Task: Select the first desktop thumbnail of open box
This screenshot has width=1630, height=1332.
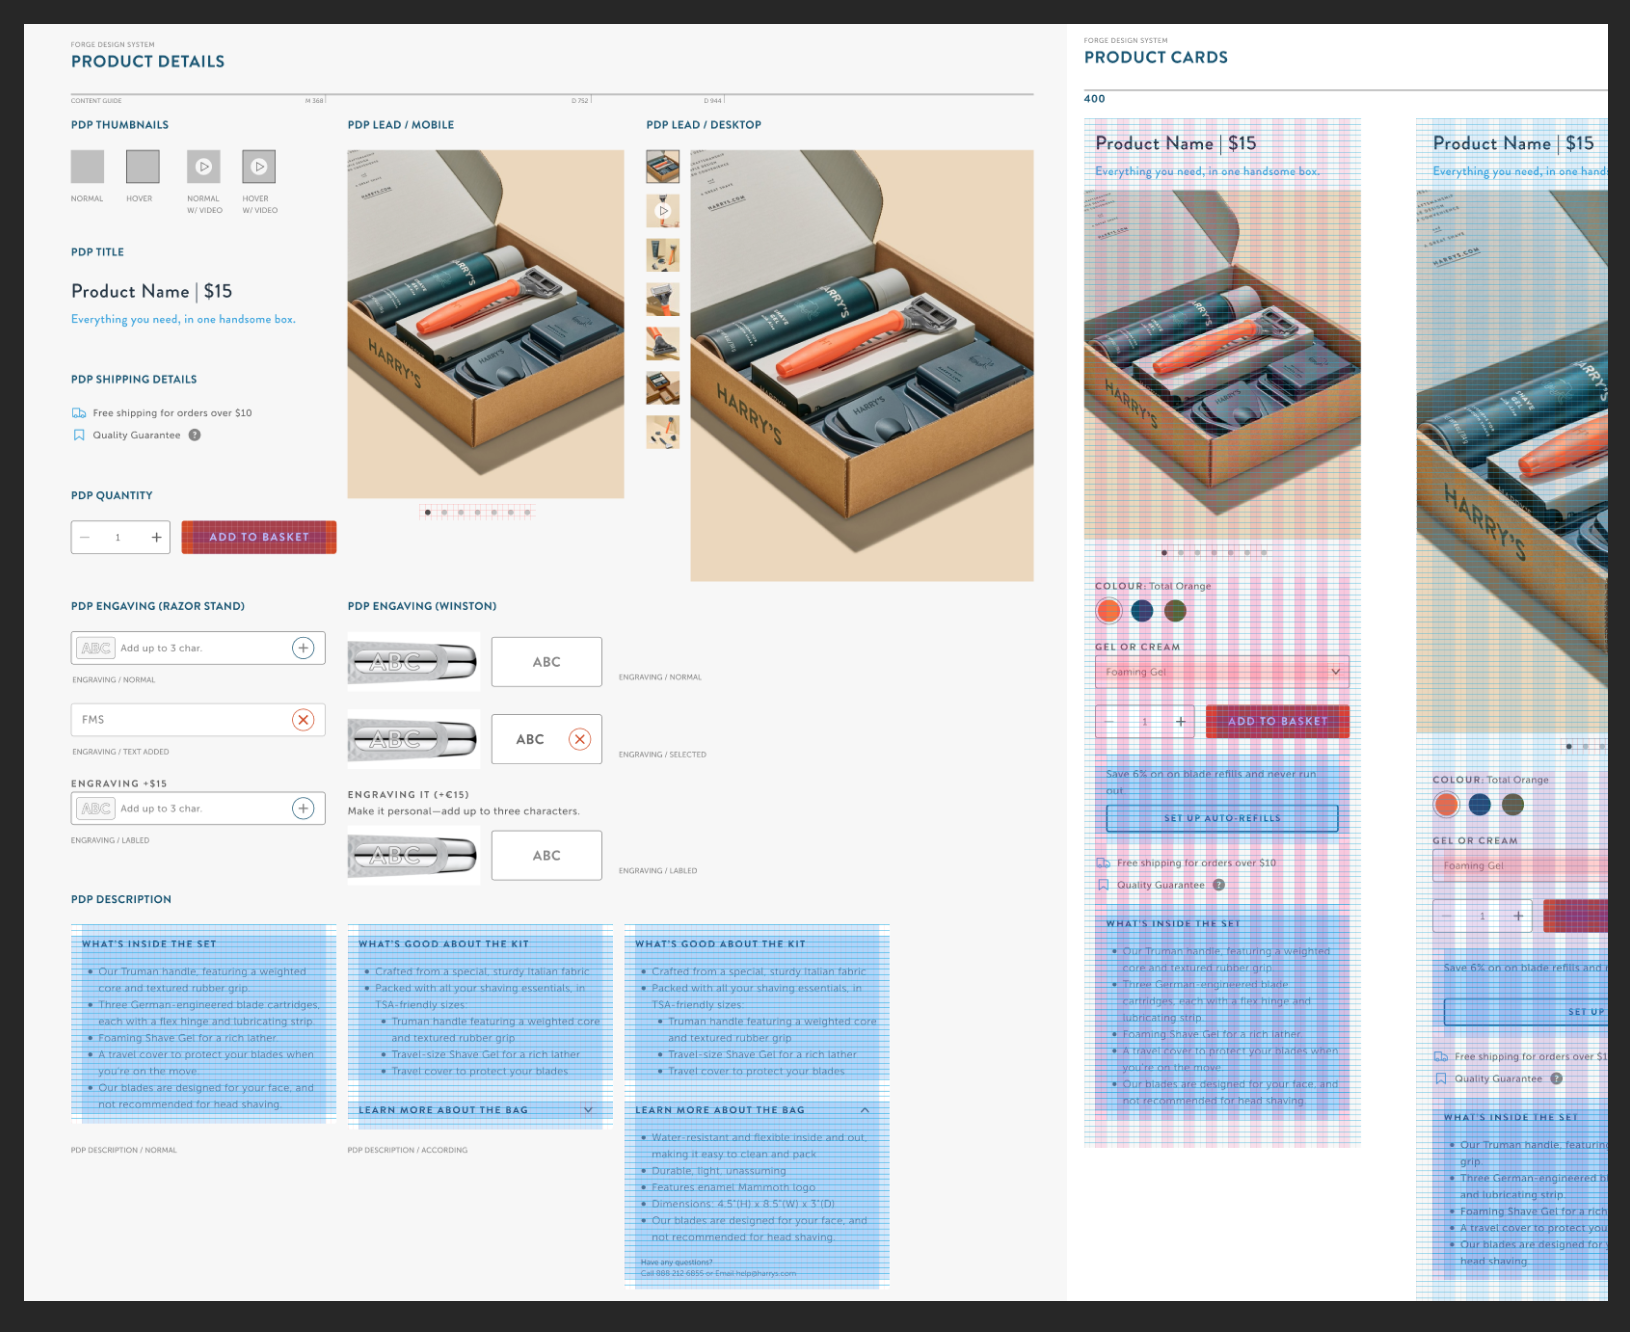Action: tap(663, 166)
